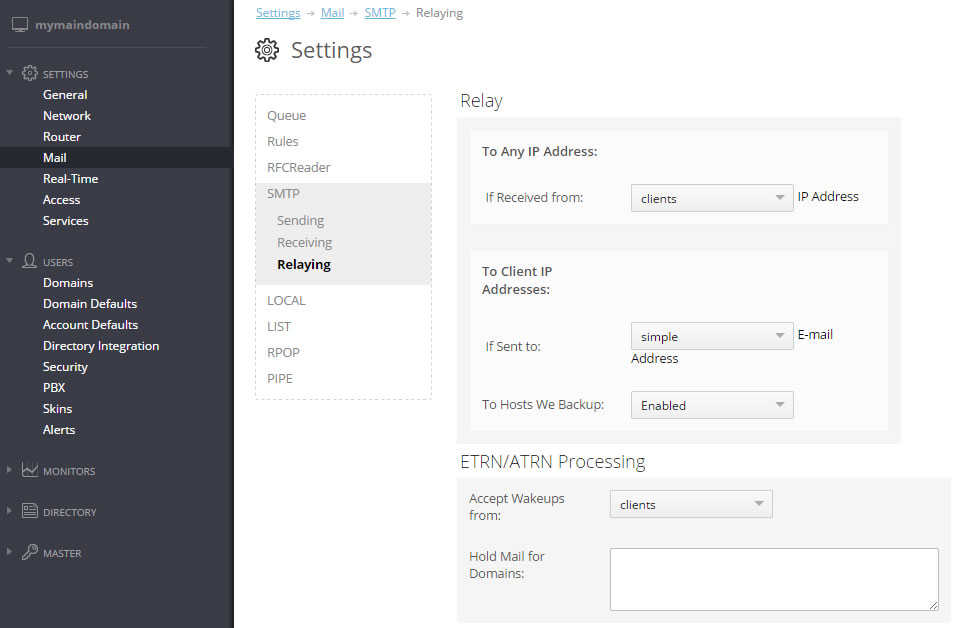Image resolution: width=958 pixels, height=628 pixels.
Task: Click the large gear icon beside Settings heading
Action: [x=267, y=50]
